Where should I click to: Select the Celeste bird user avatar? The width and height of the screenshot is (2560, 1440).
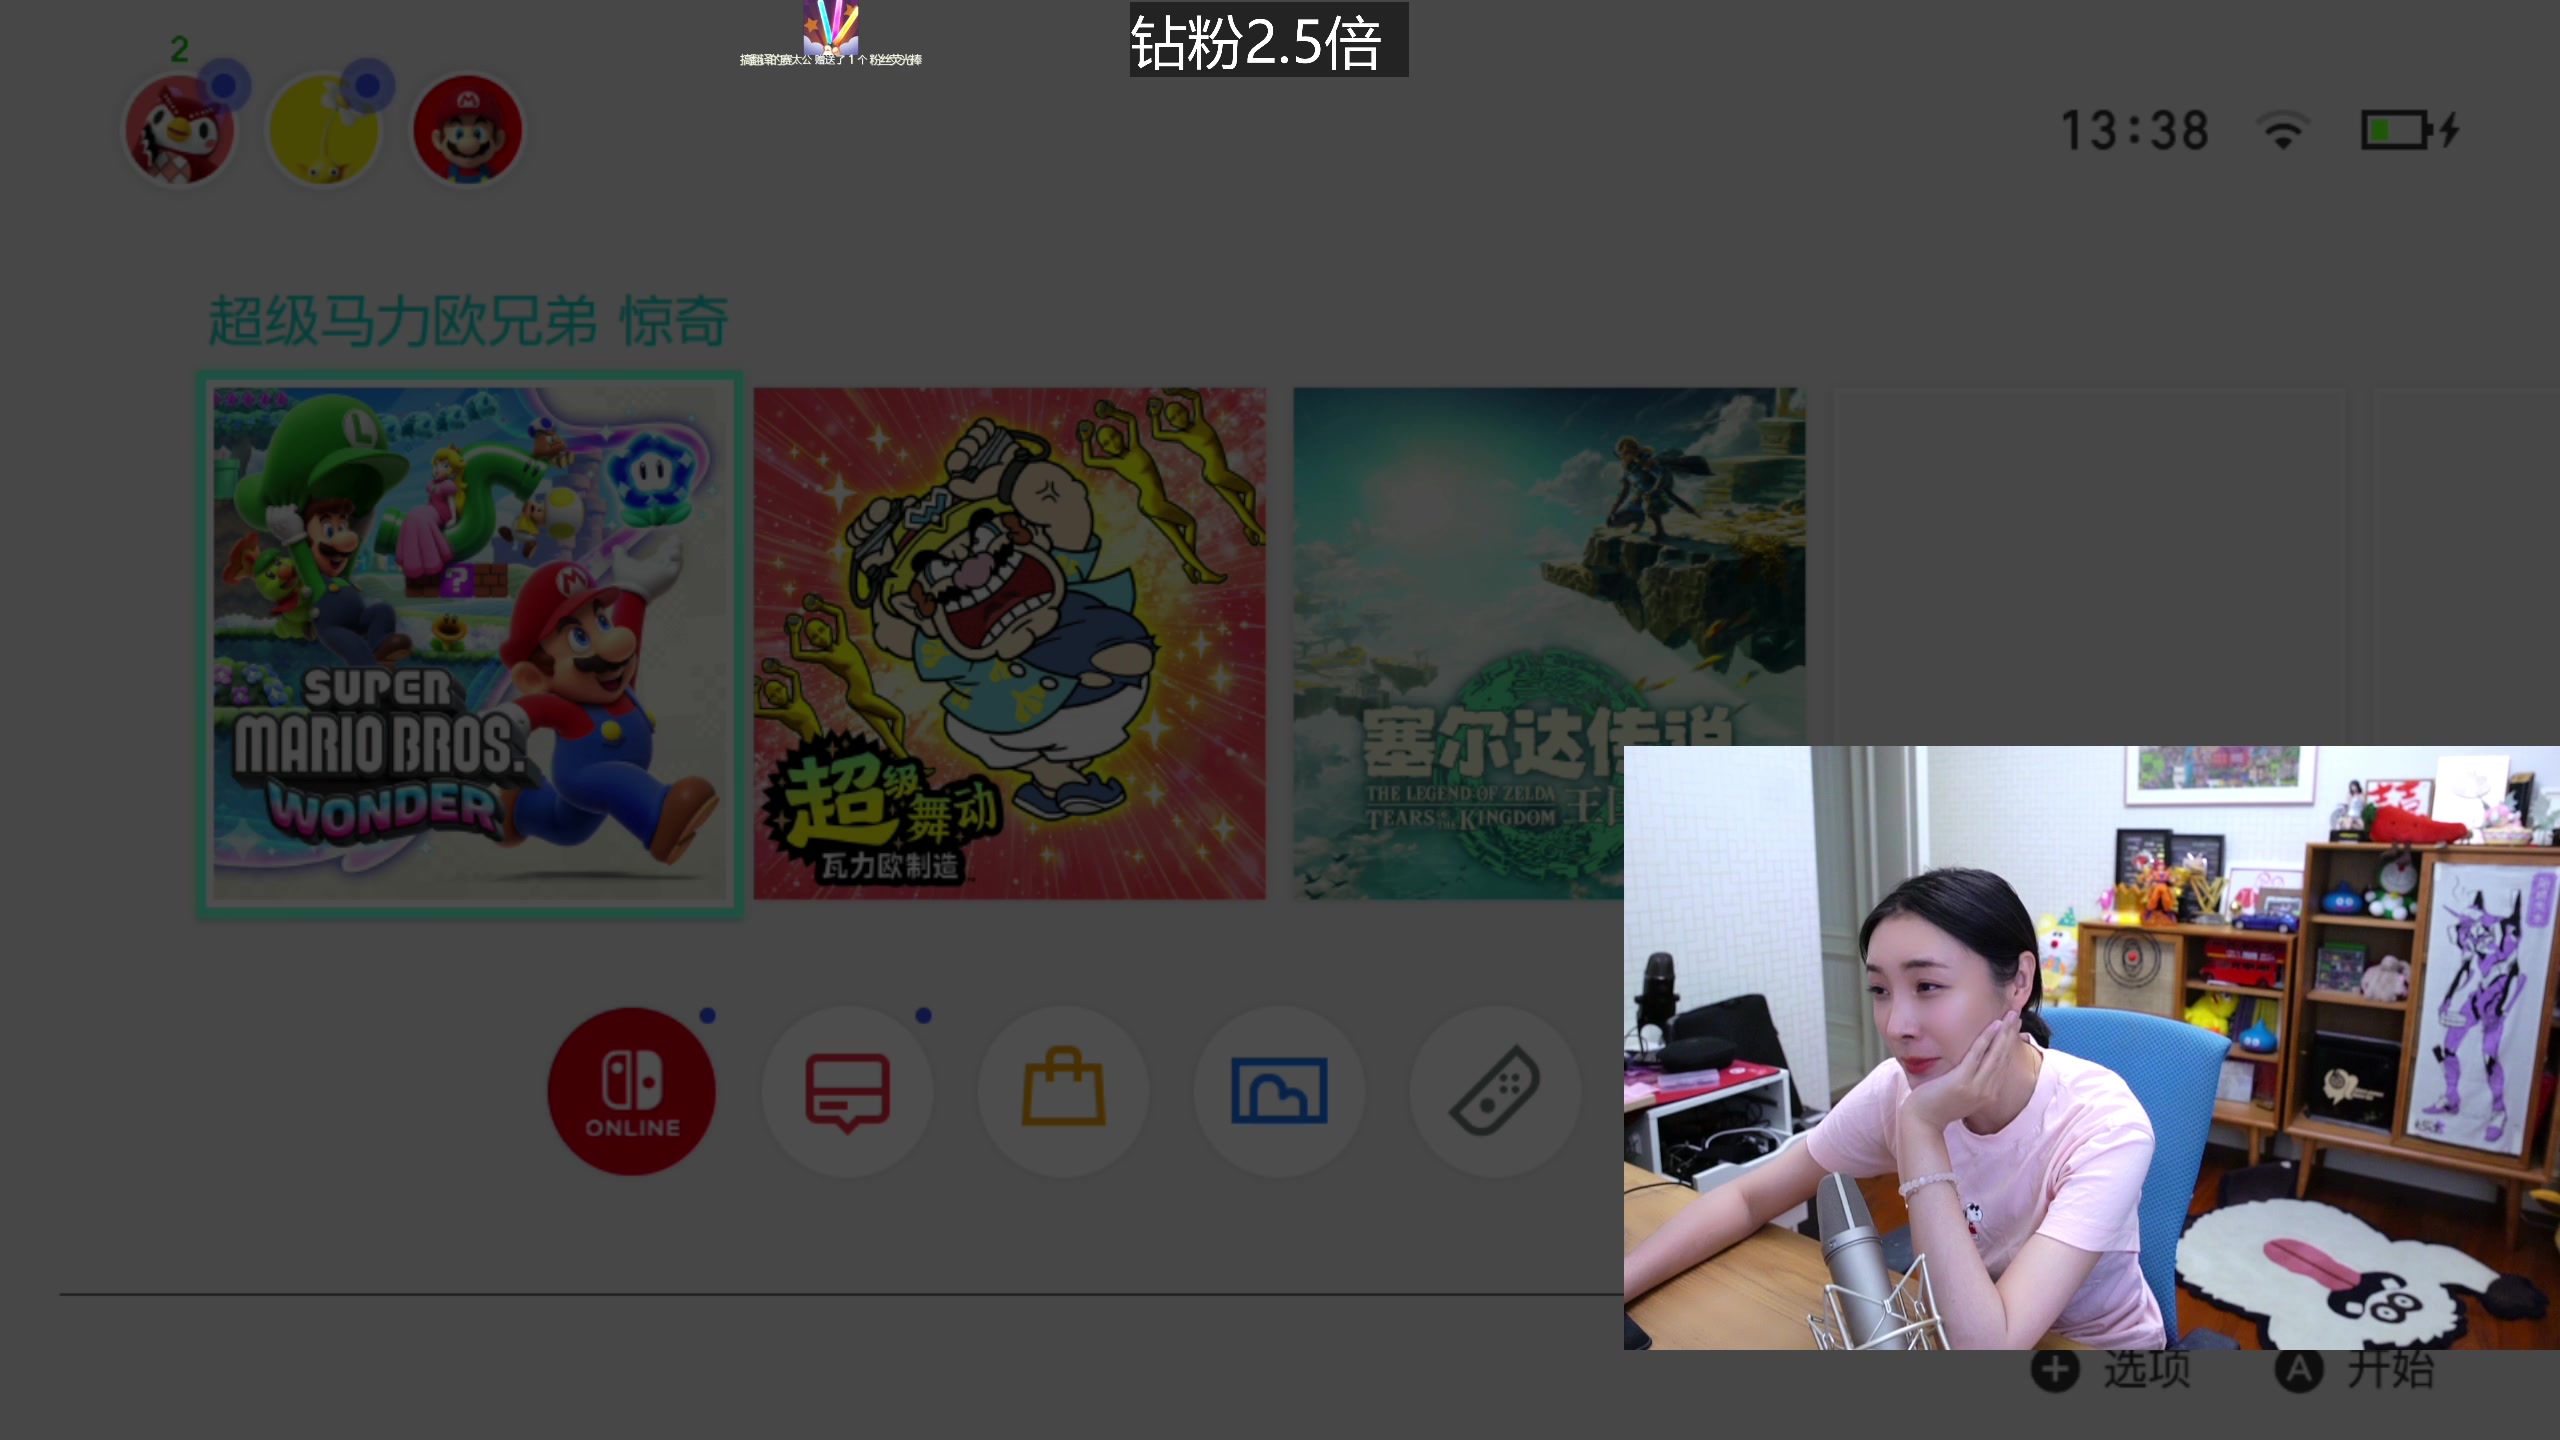click(180, 130)
